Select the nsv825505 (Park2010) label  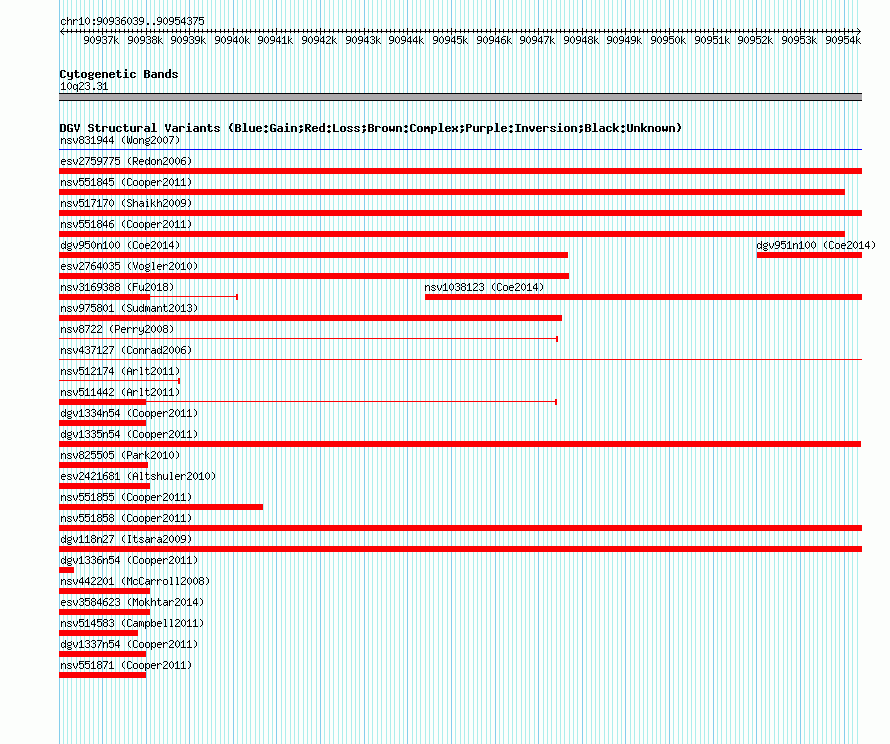point(120,455)
